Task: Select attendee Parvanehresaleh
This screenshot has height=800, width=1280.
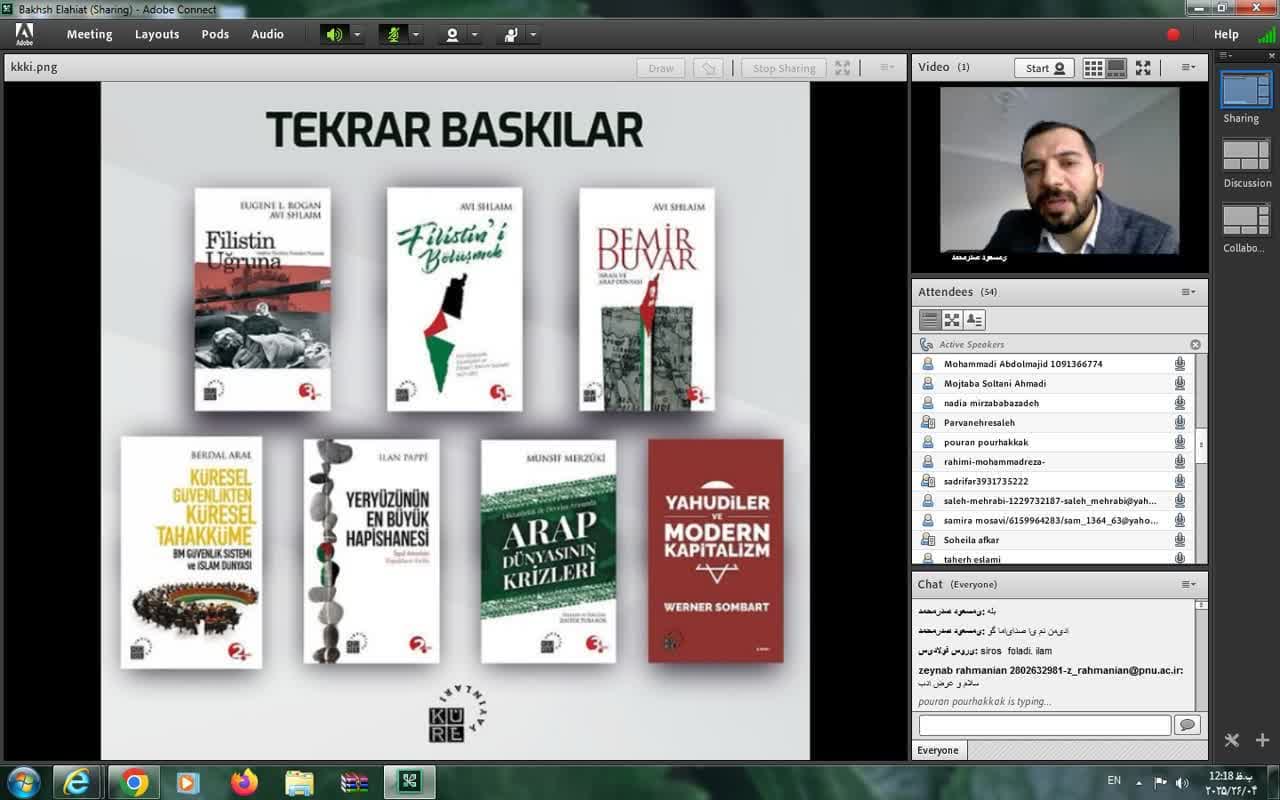Action: [x=1055, y=422]
